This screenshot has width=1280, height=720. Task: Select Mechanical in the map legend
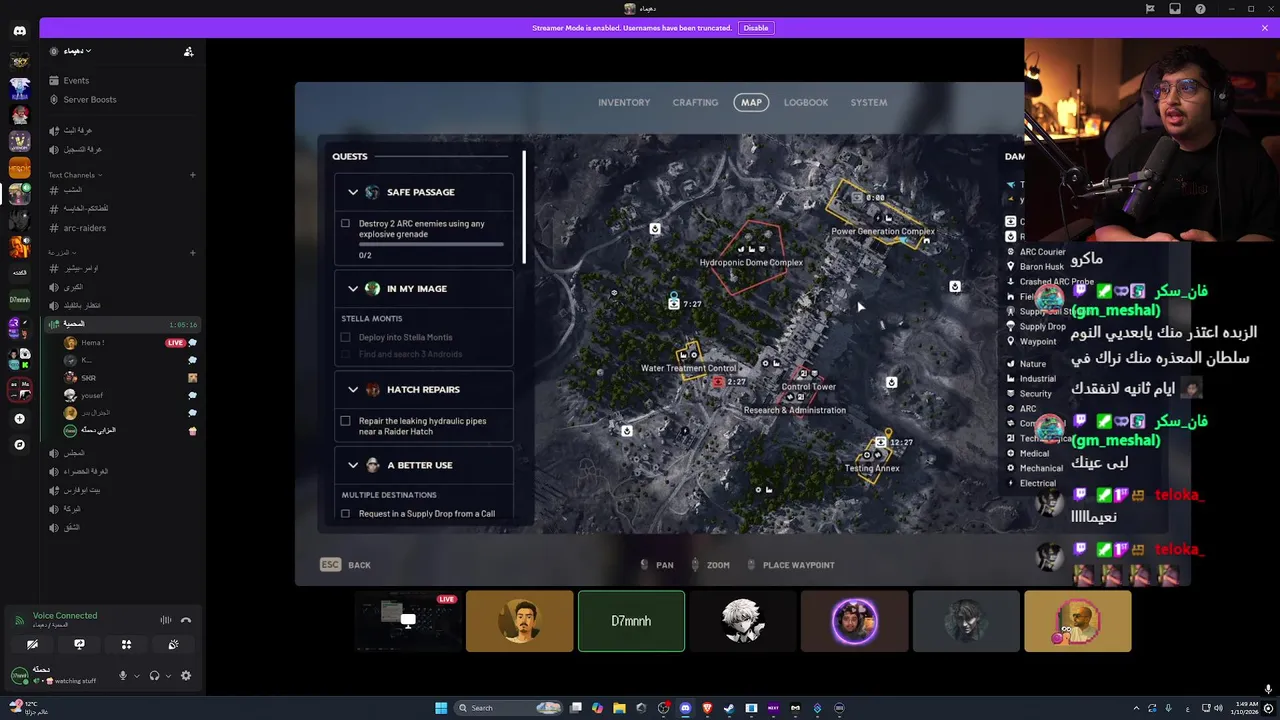(1041, 468)
